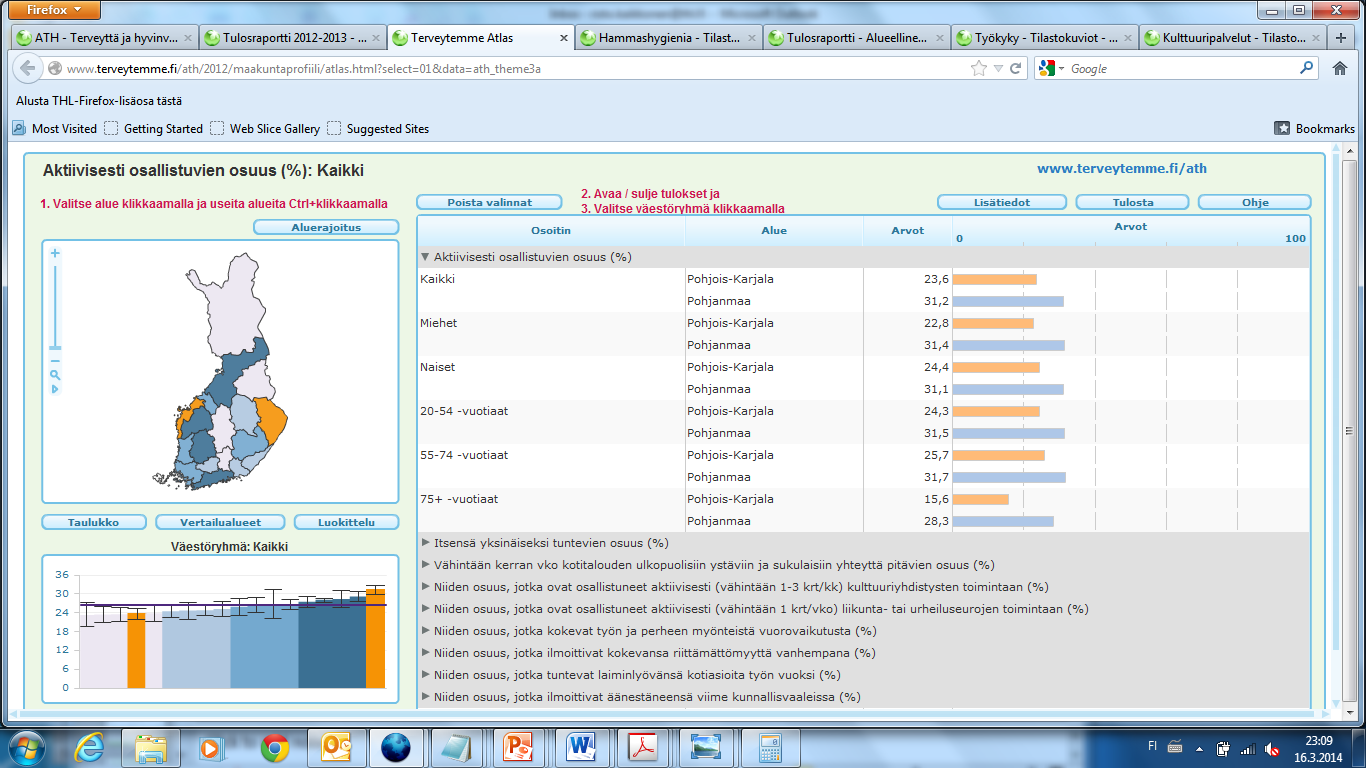Image resolution: width=1366 pixels, height=768 pixels.
Task: Click the bookmark star in address bar
Action: pyautogui.click(x=979, y=69)
